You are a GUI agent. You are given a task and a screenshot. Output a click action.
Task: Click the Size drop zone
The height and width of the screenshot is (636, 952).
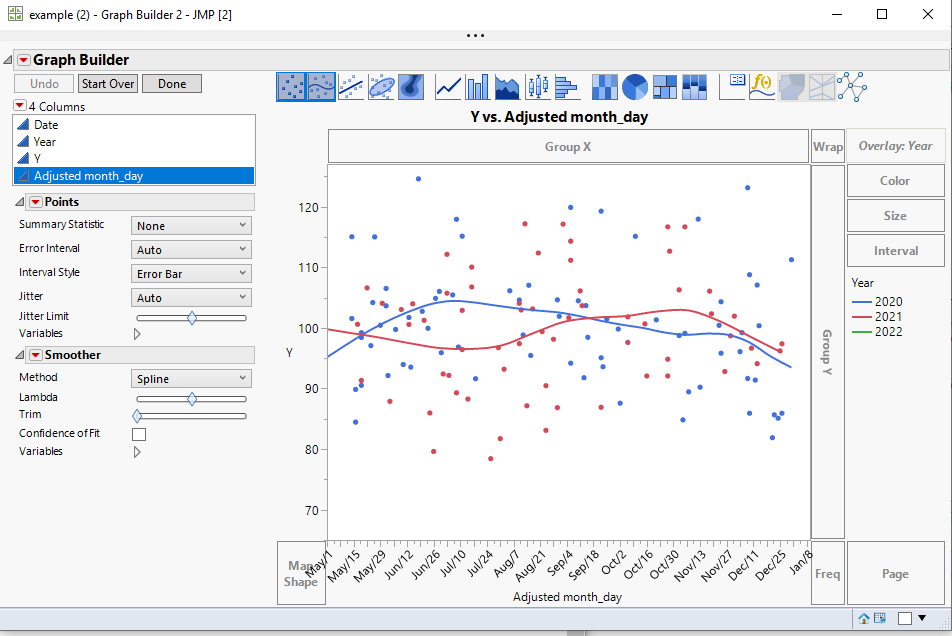pyautogui.click(x=896, y=215)
